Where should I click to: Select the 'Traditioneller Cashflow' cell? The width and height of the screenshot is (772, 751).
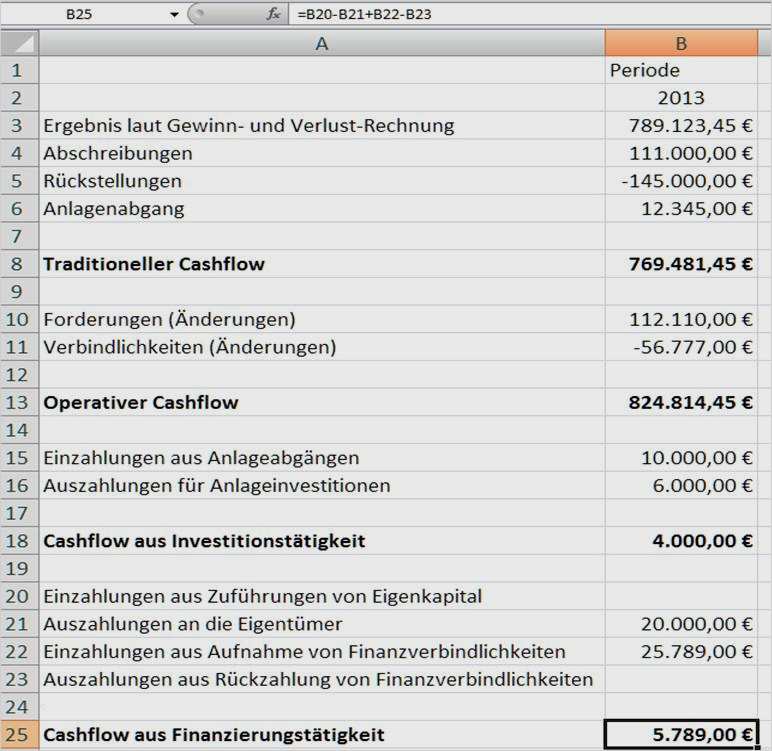[x=322, y=264]
